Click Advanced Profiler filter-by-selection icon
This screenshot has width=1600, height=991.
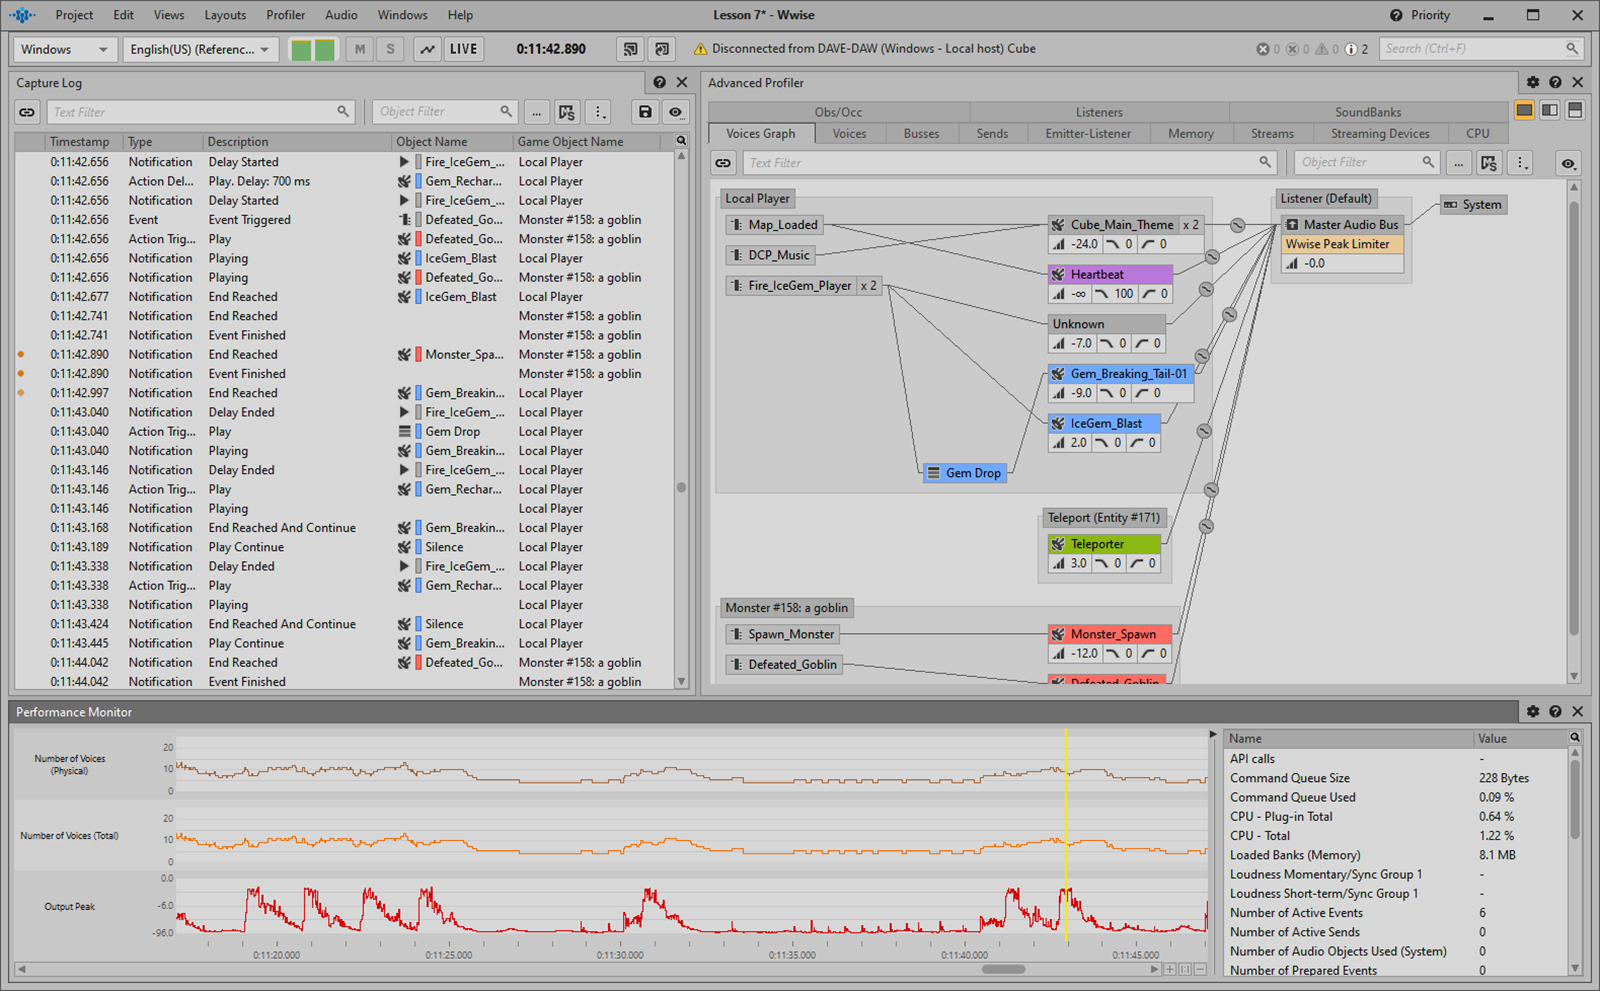[1489, 163]
